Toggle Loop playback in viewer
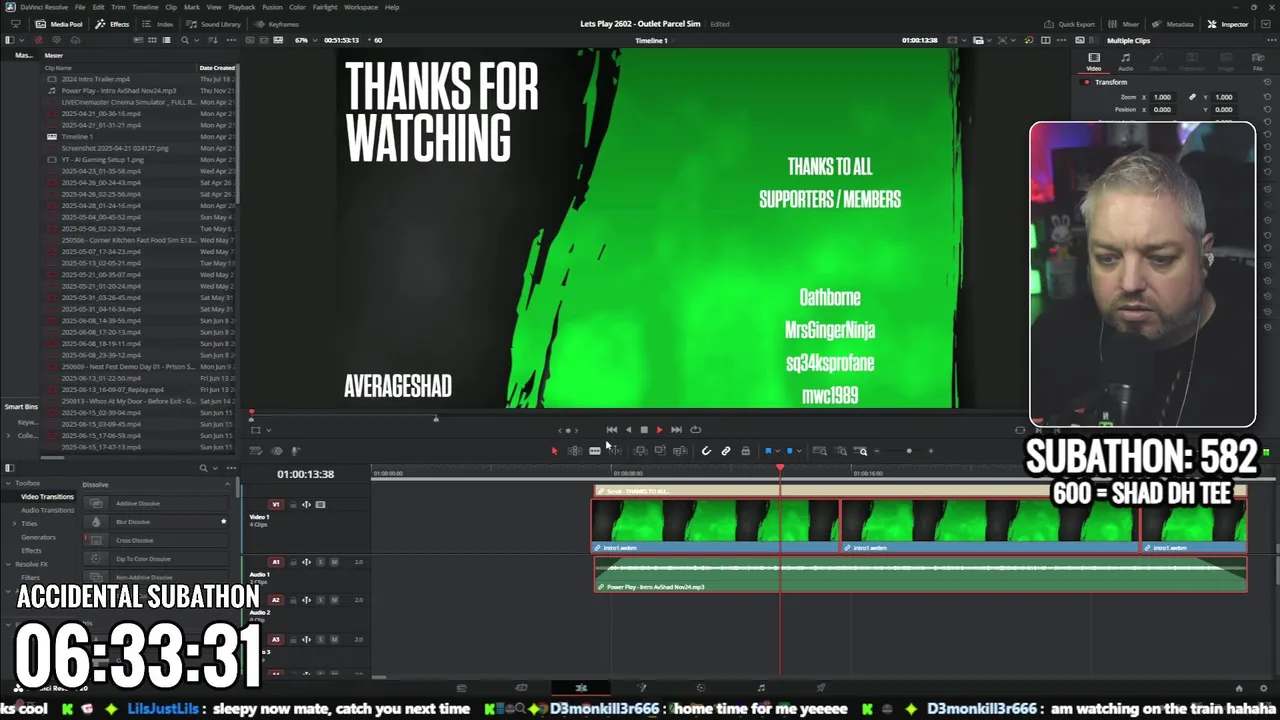The height and width of the screenshot is (720, 1280). pyautogui.click(x=695, y=430)
